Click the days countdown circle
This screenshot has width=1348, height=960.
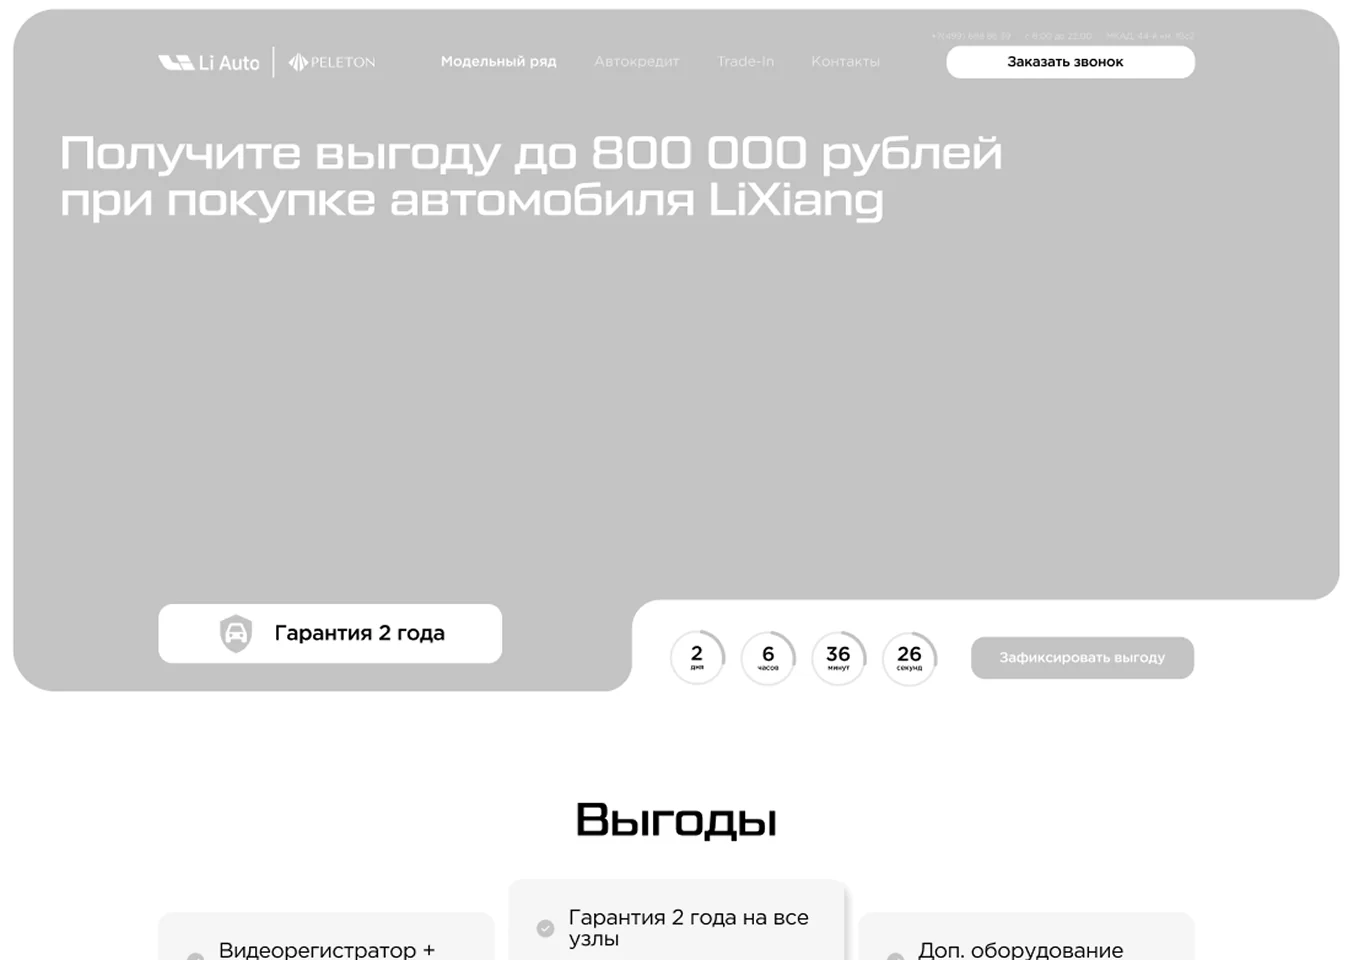pyautogui.click(x=697, y=657)
